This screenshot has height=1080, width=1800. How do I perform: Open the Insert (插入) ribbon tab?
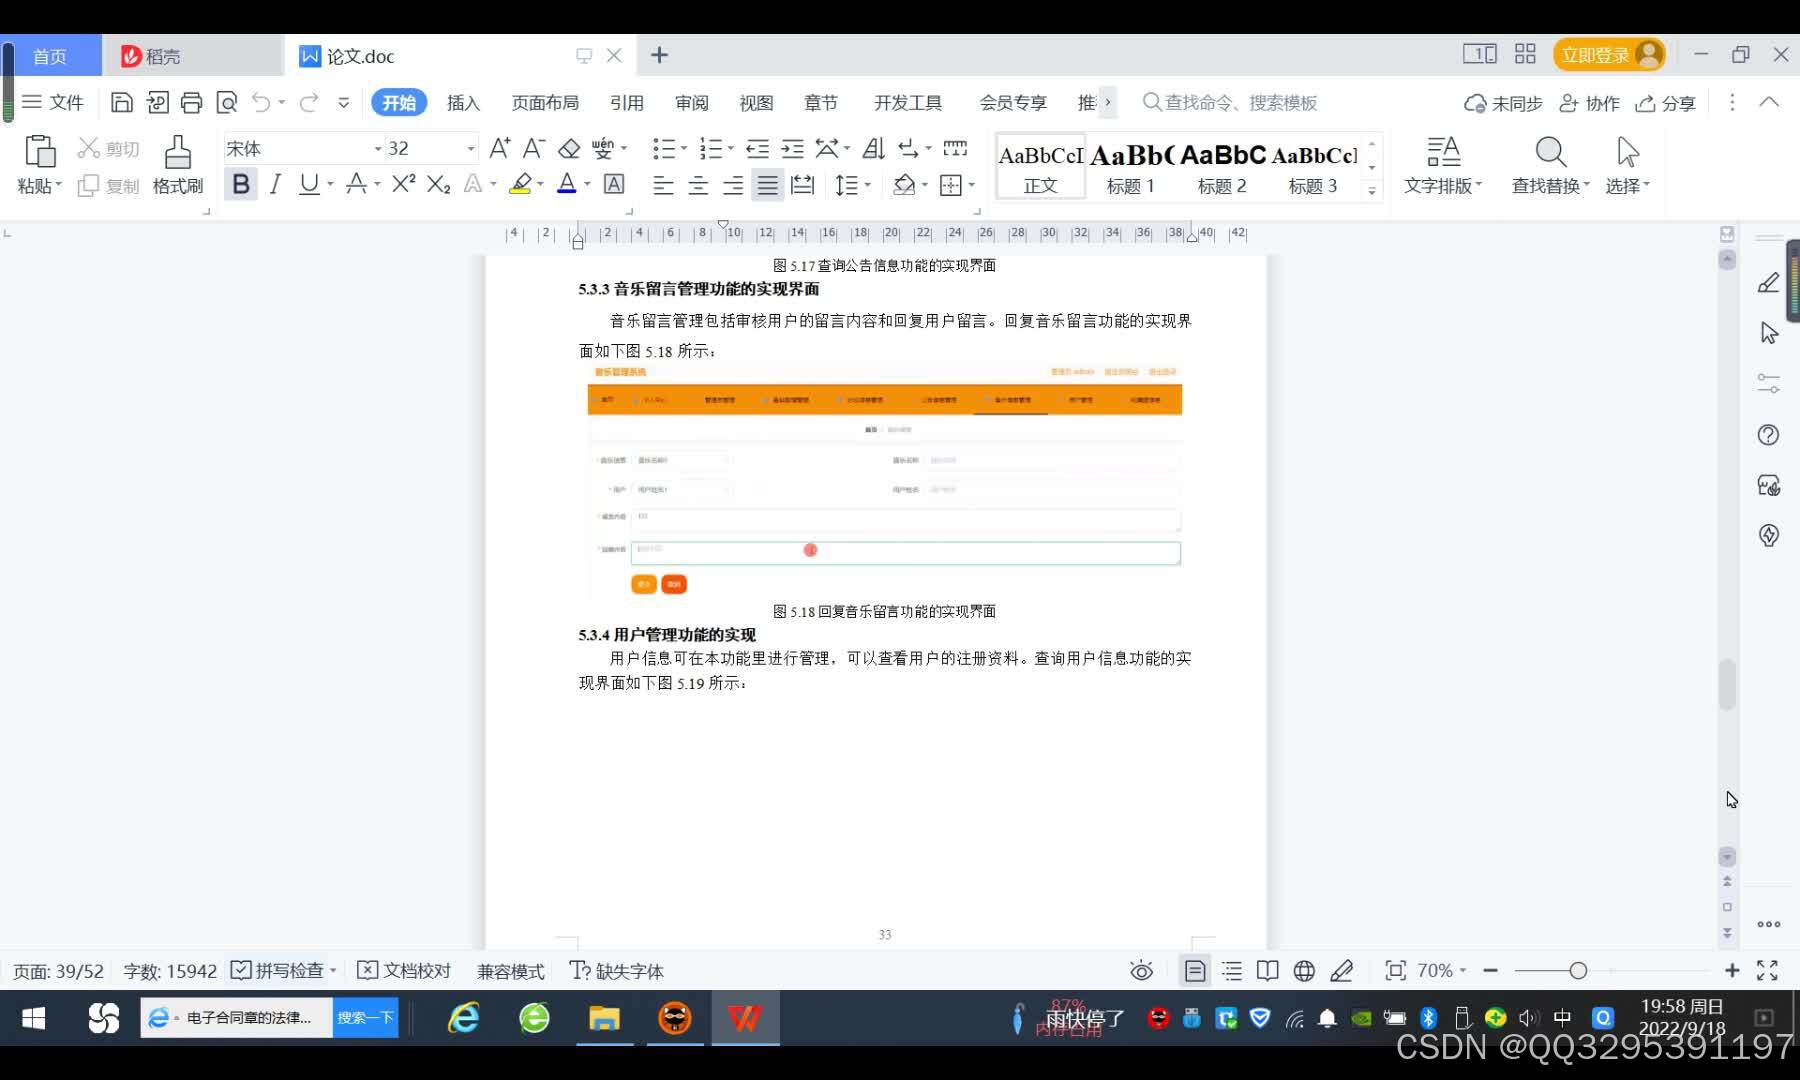(x=463, y=102)
